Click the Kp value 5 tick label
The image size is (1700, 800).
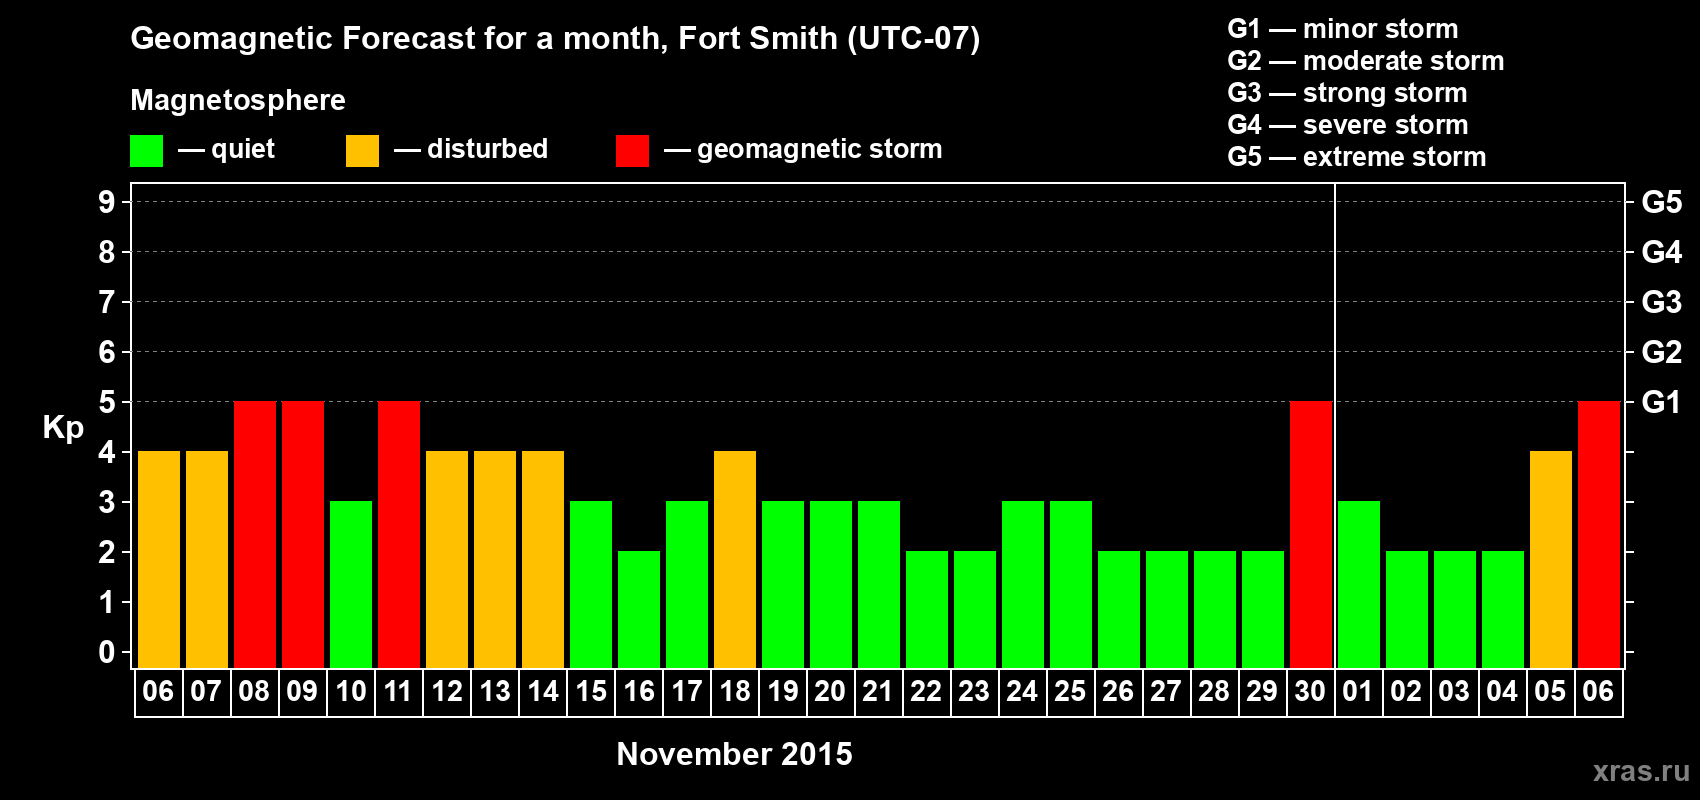[x=107, y=402]
